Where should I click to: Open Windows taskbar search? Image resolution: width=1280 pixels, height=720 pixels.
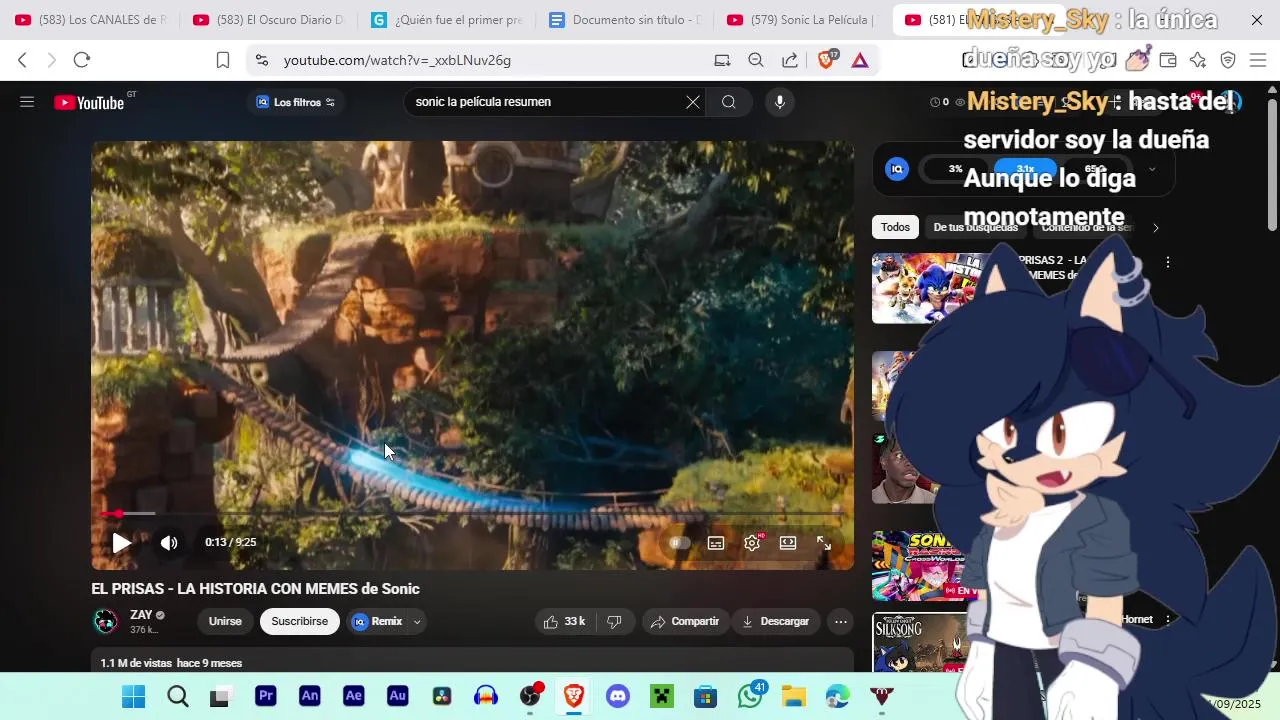pos(177,697)
